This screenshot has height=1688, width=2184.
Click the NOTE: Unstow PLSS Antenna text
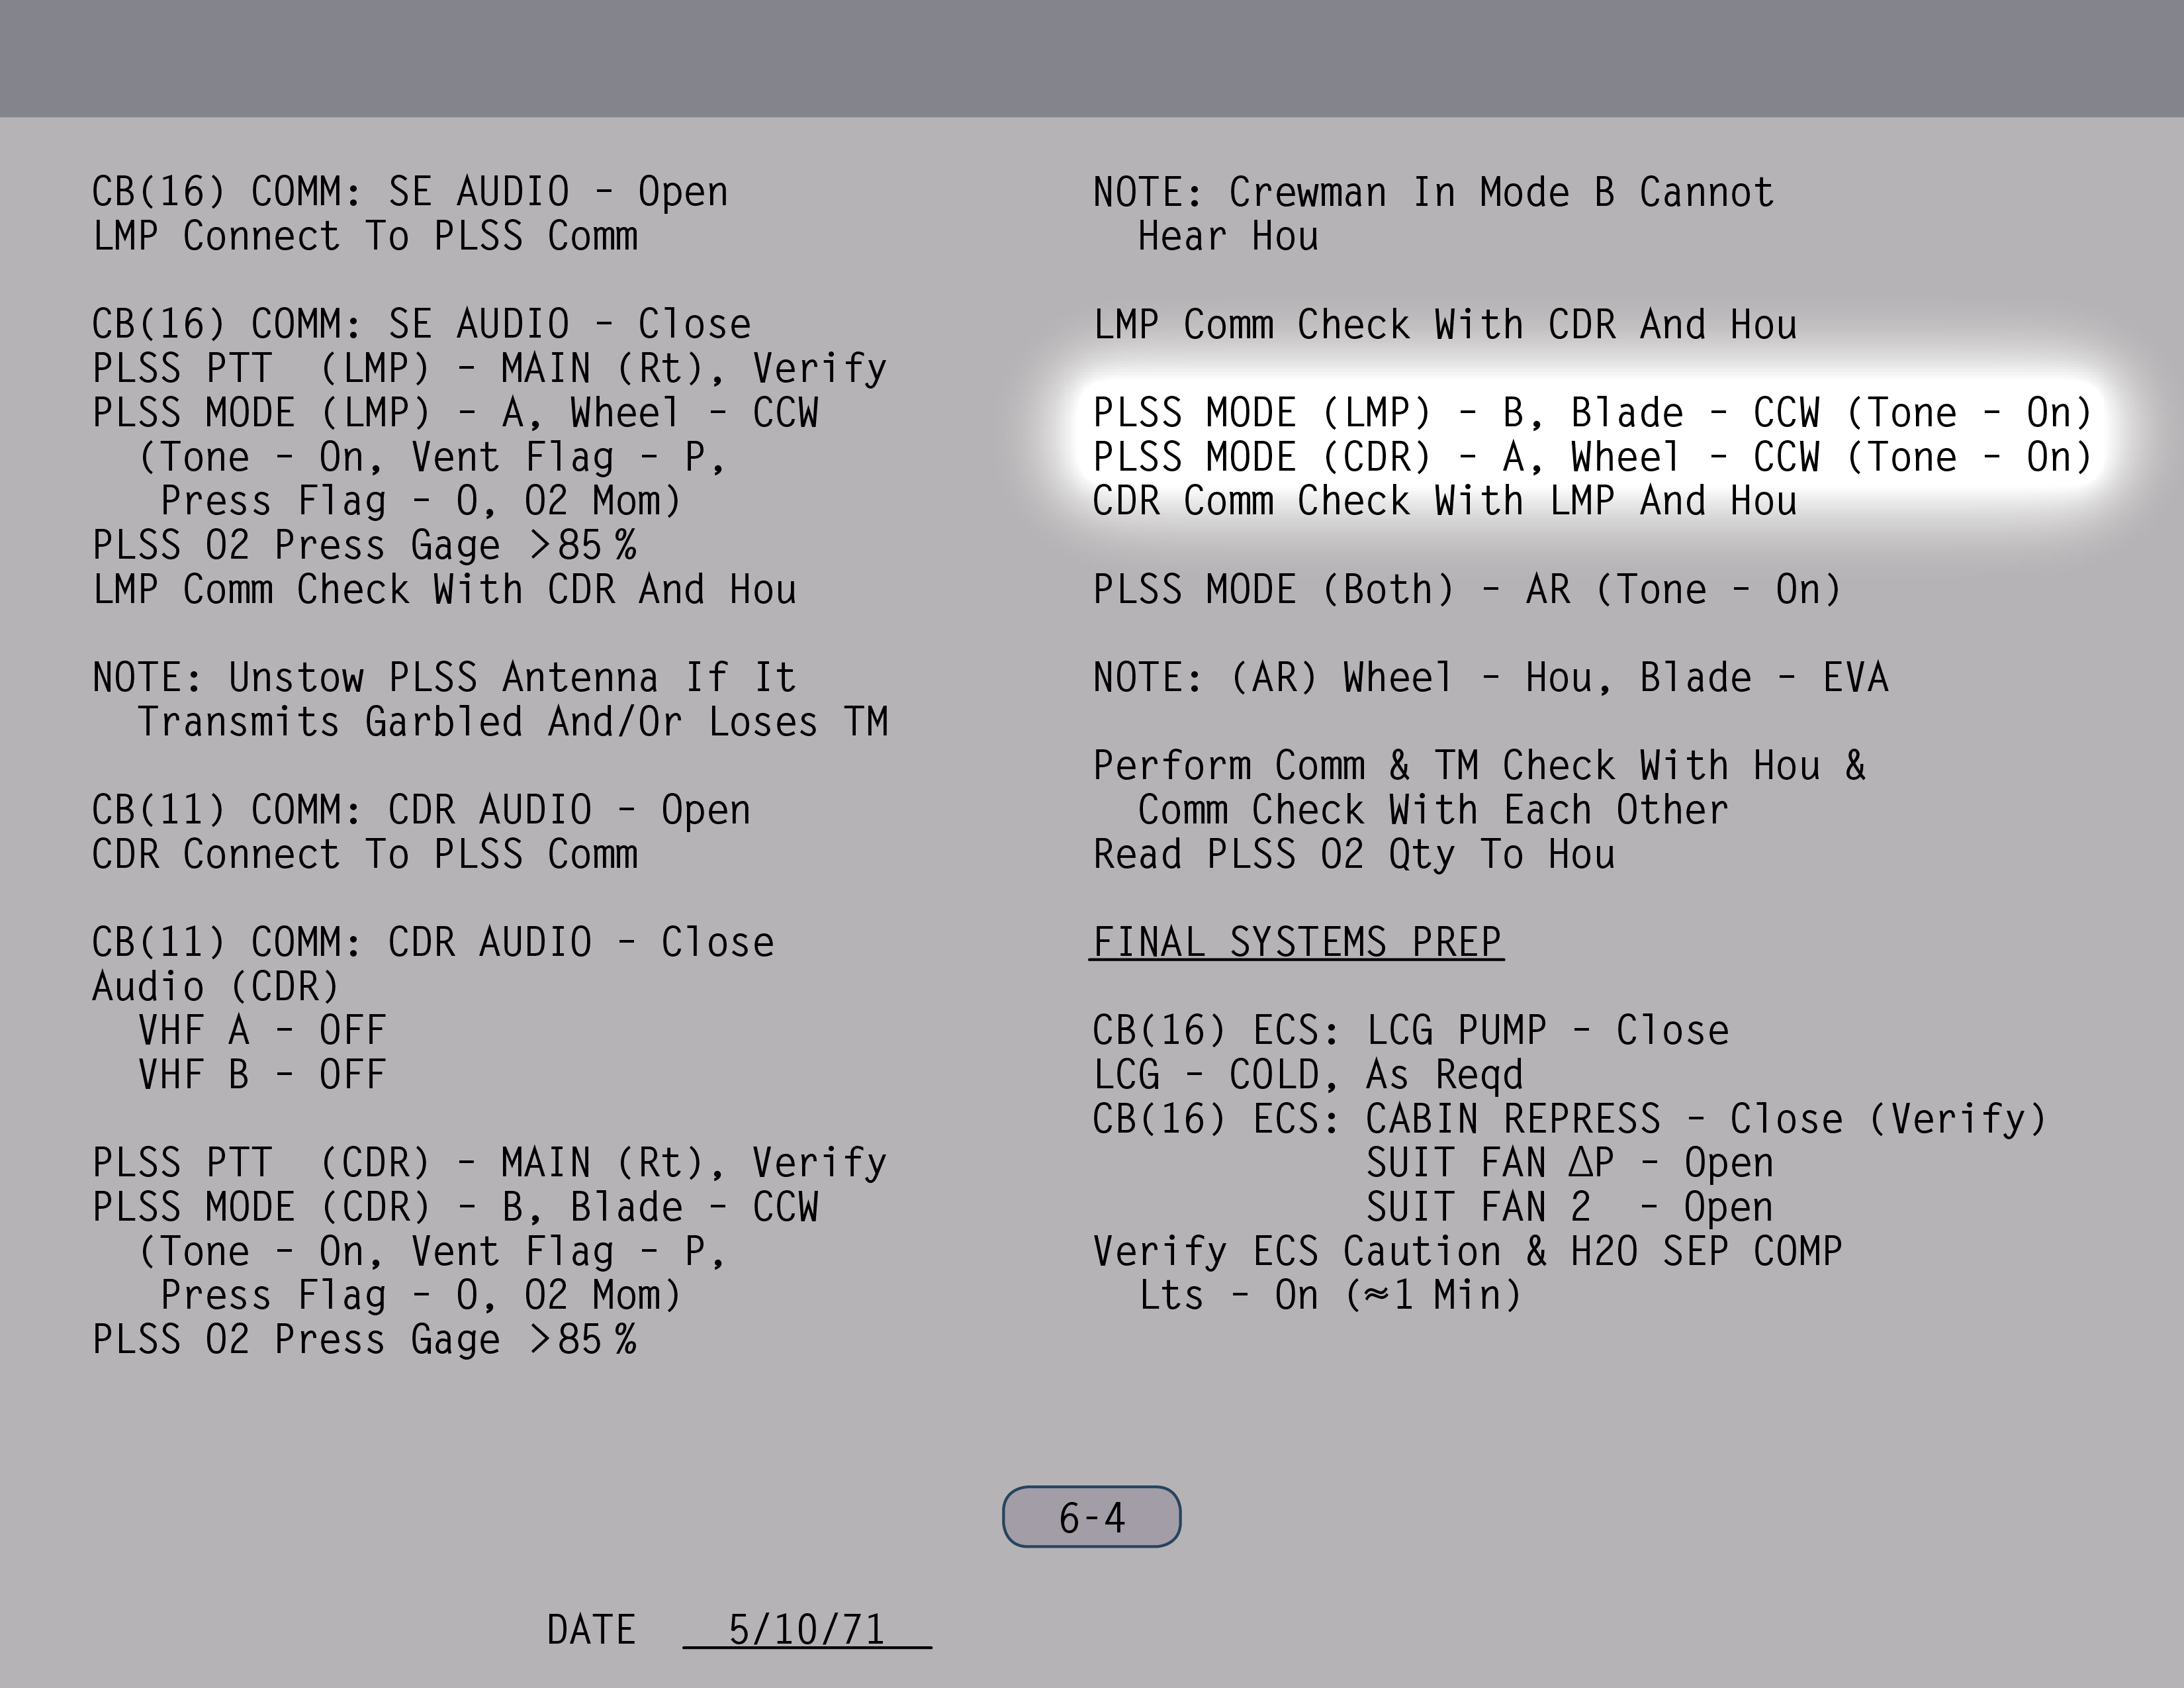coord(490,699)
